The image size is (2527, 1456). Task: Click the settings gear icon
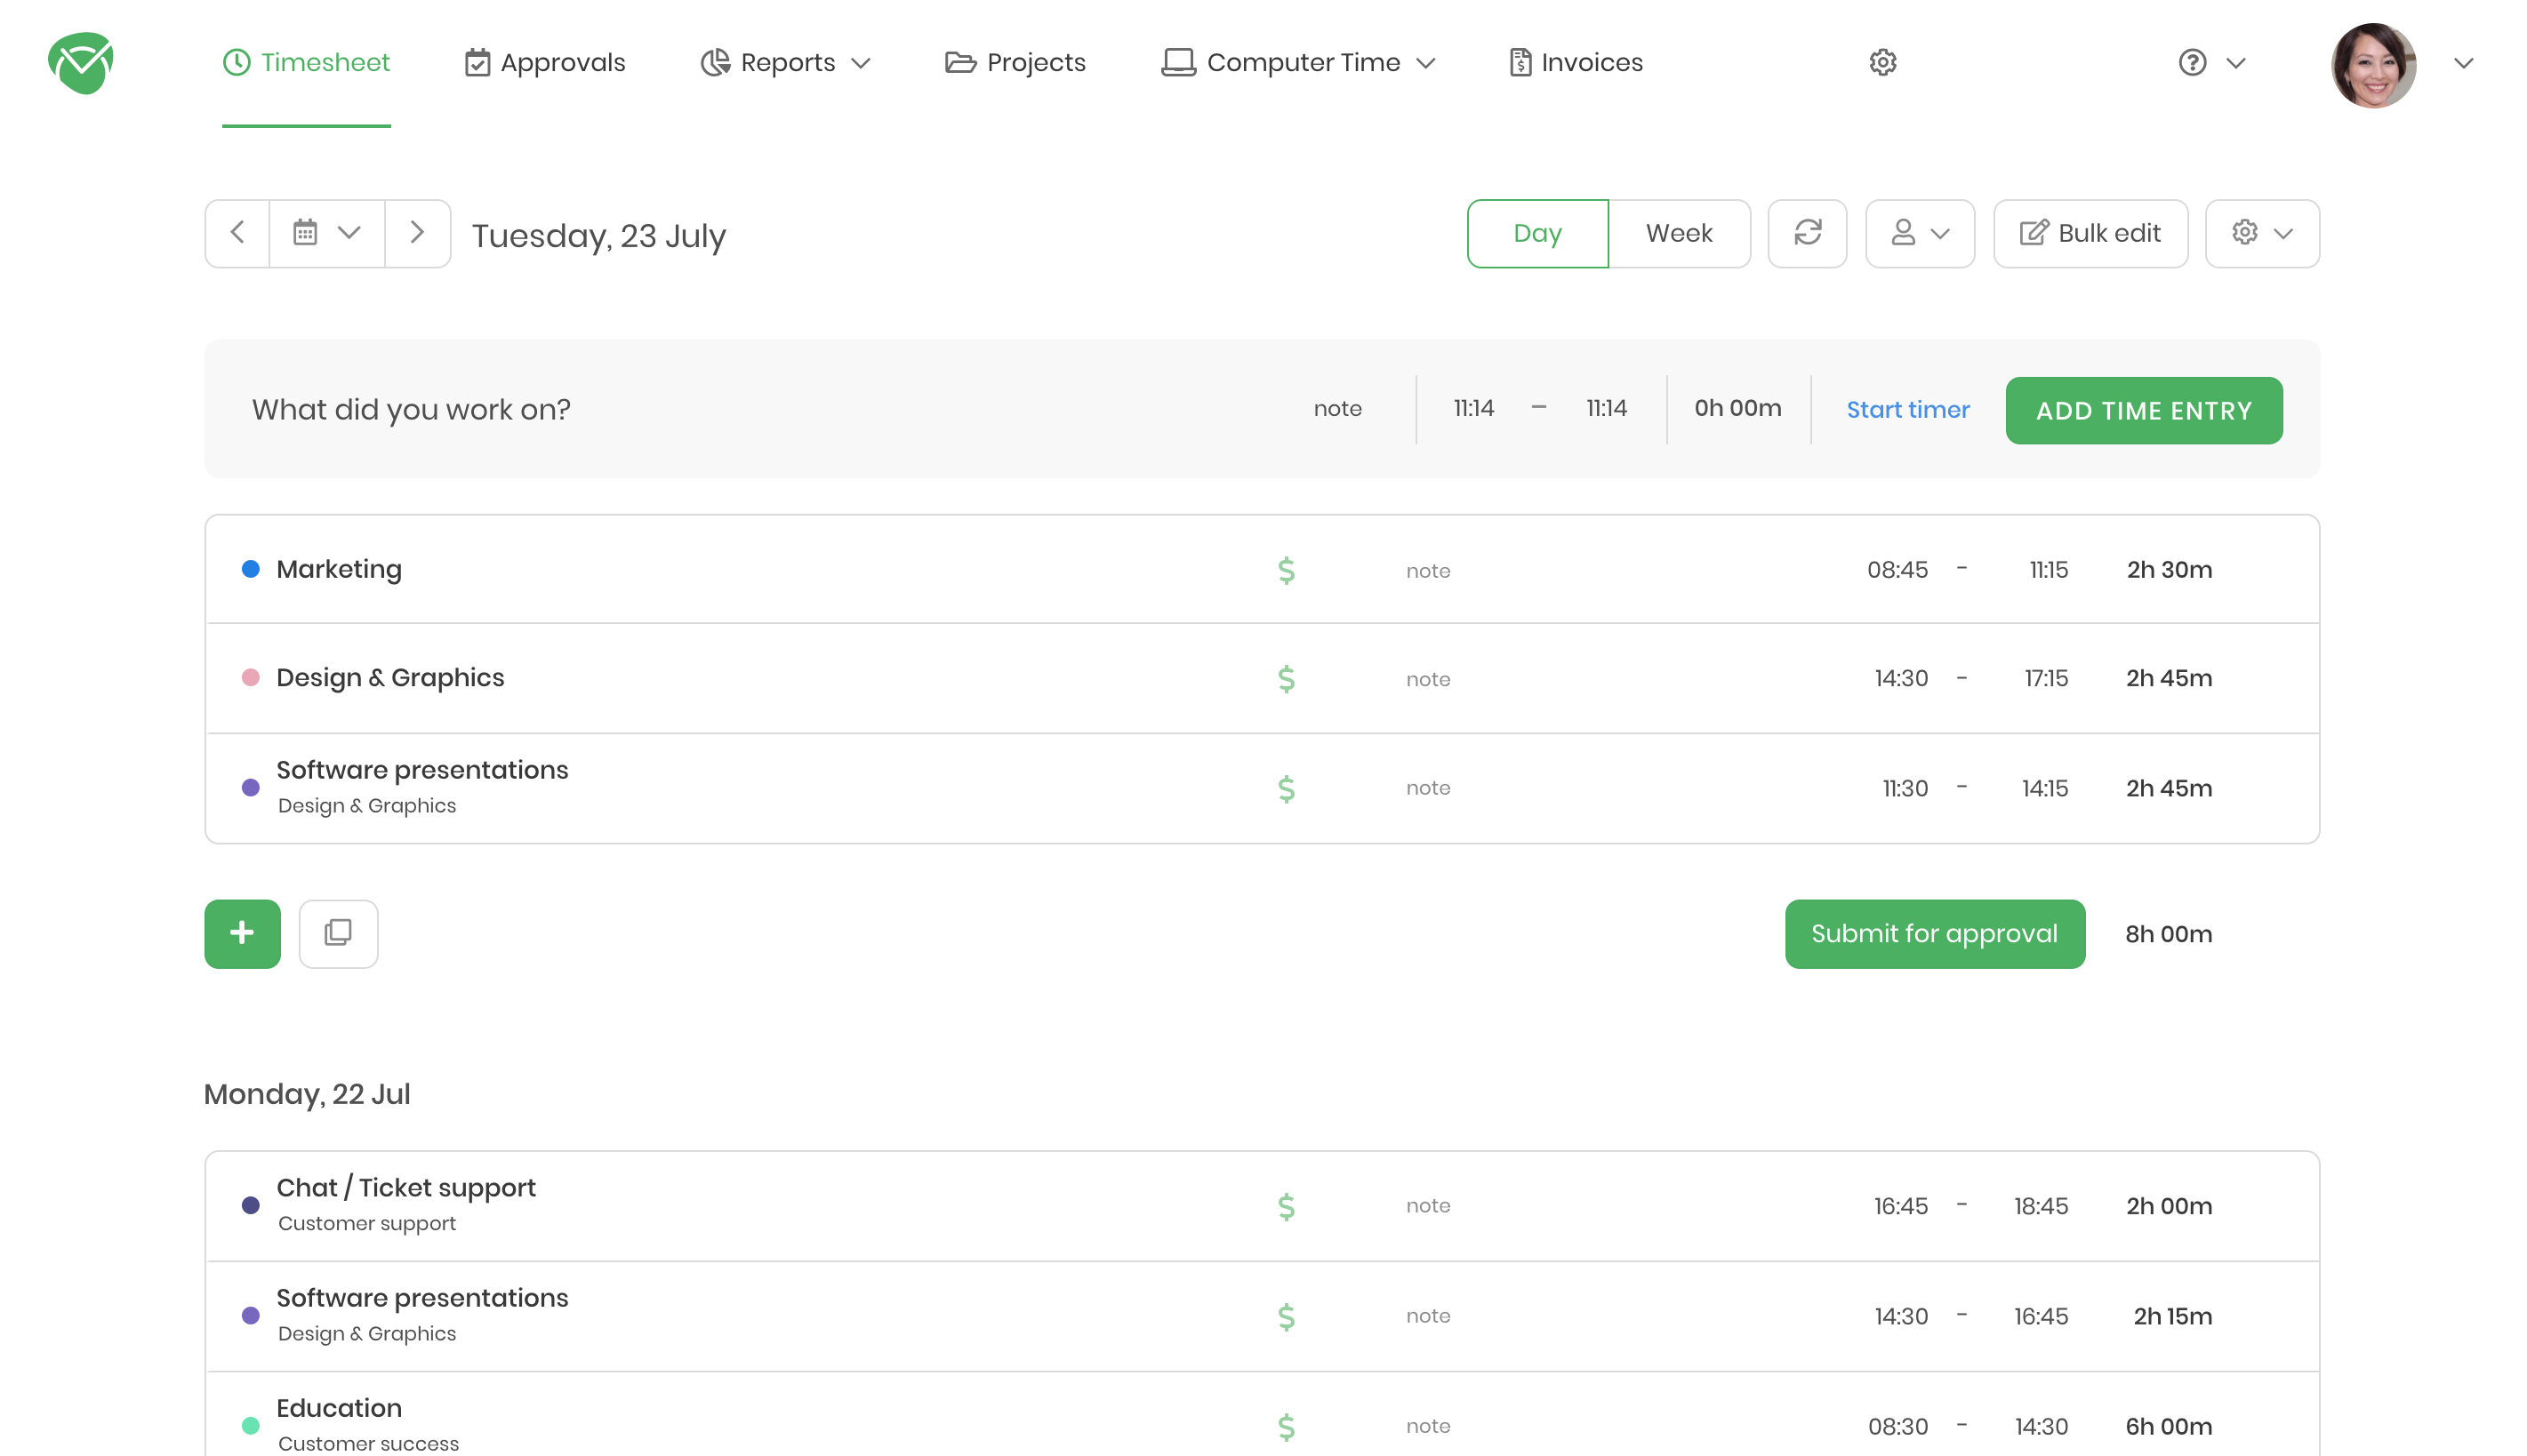click(1883, 62)
